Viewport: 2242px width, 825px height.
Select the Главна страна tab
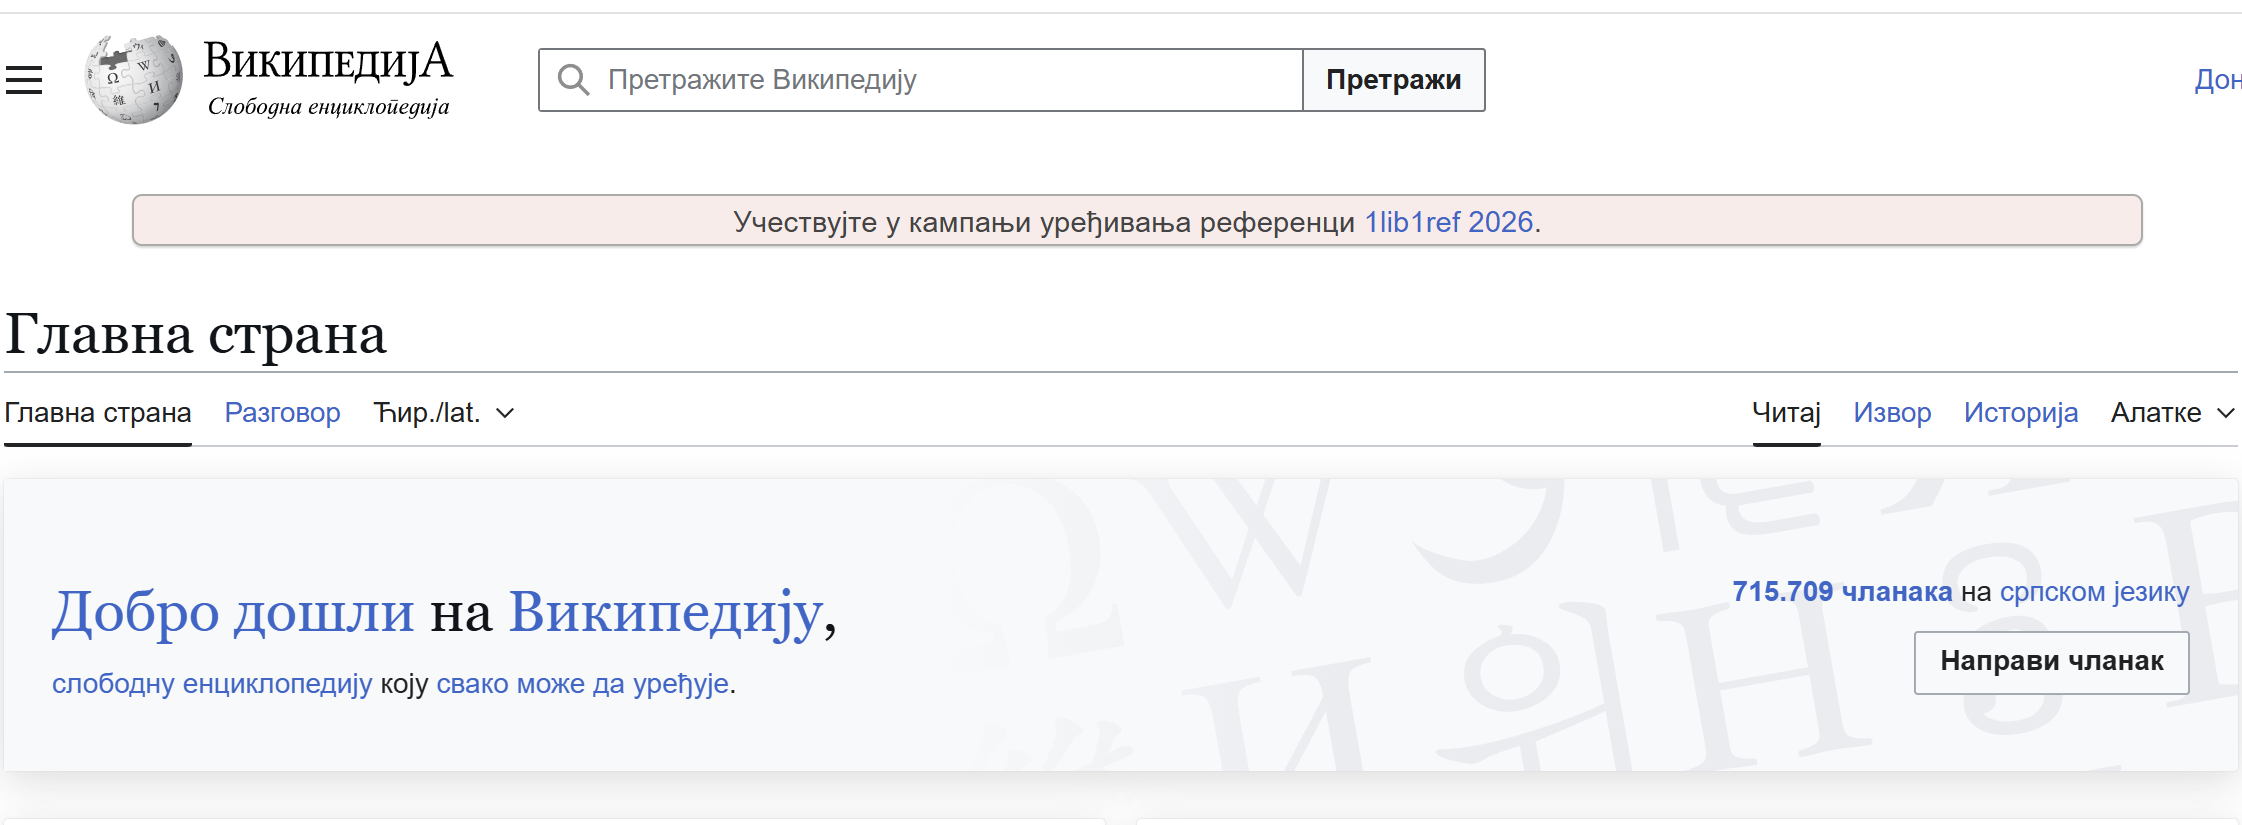[x=98, y=413]
